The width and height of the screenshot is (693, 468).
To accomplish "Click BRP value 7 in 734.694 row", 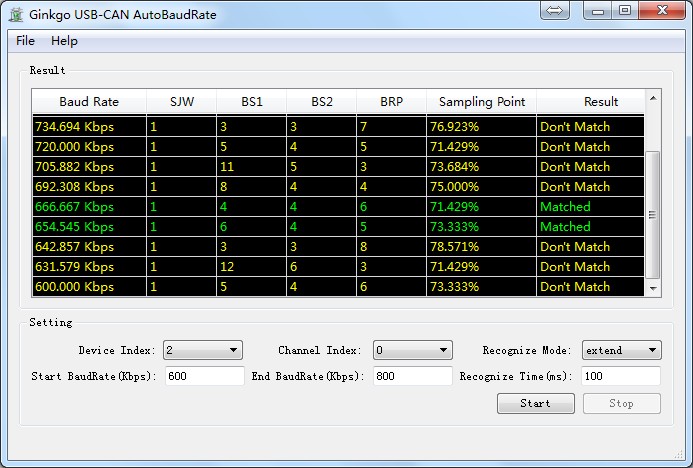I will pos(391,127).
